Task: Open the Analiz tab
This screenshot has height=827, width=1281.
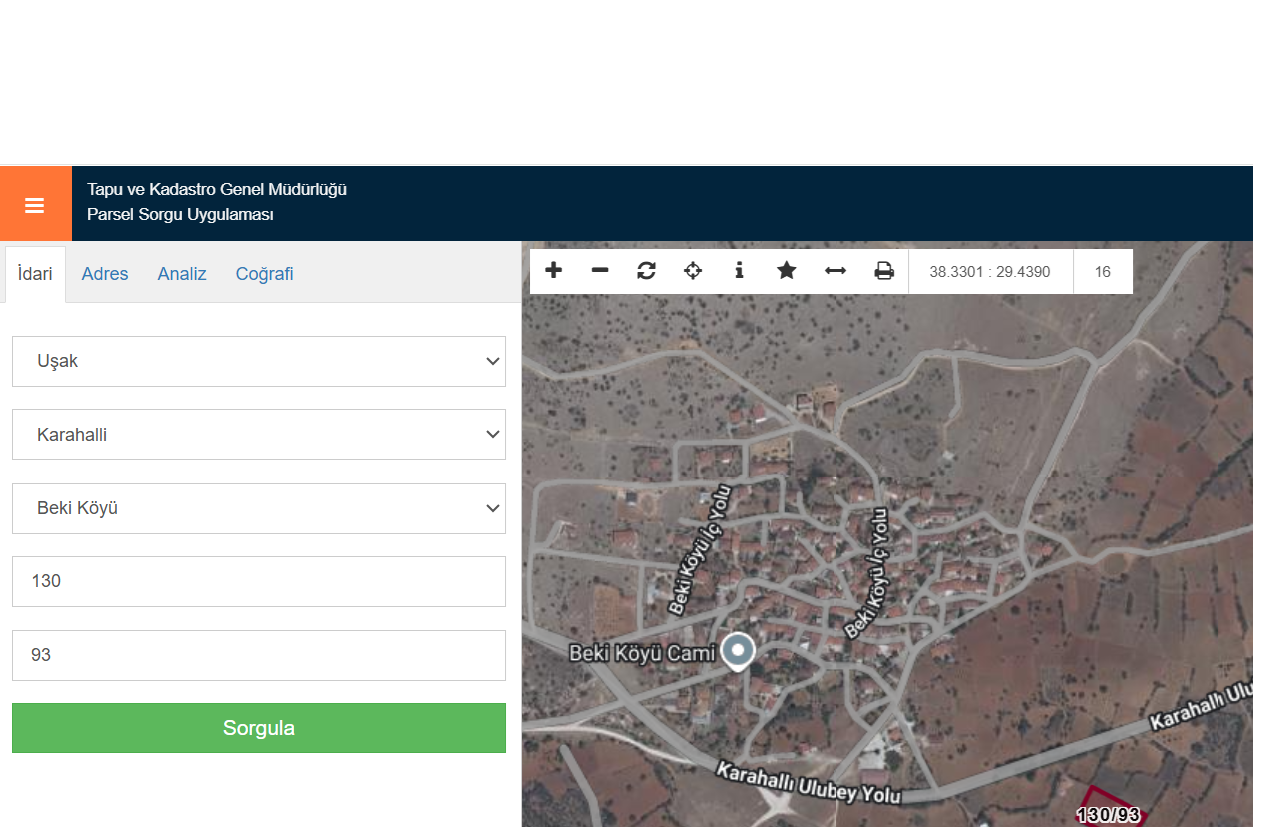Action: (x=182, y=274)
